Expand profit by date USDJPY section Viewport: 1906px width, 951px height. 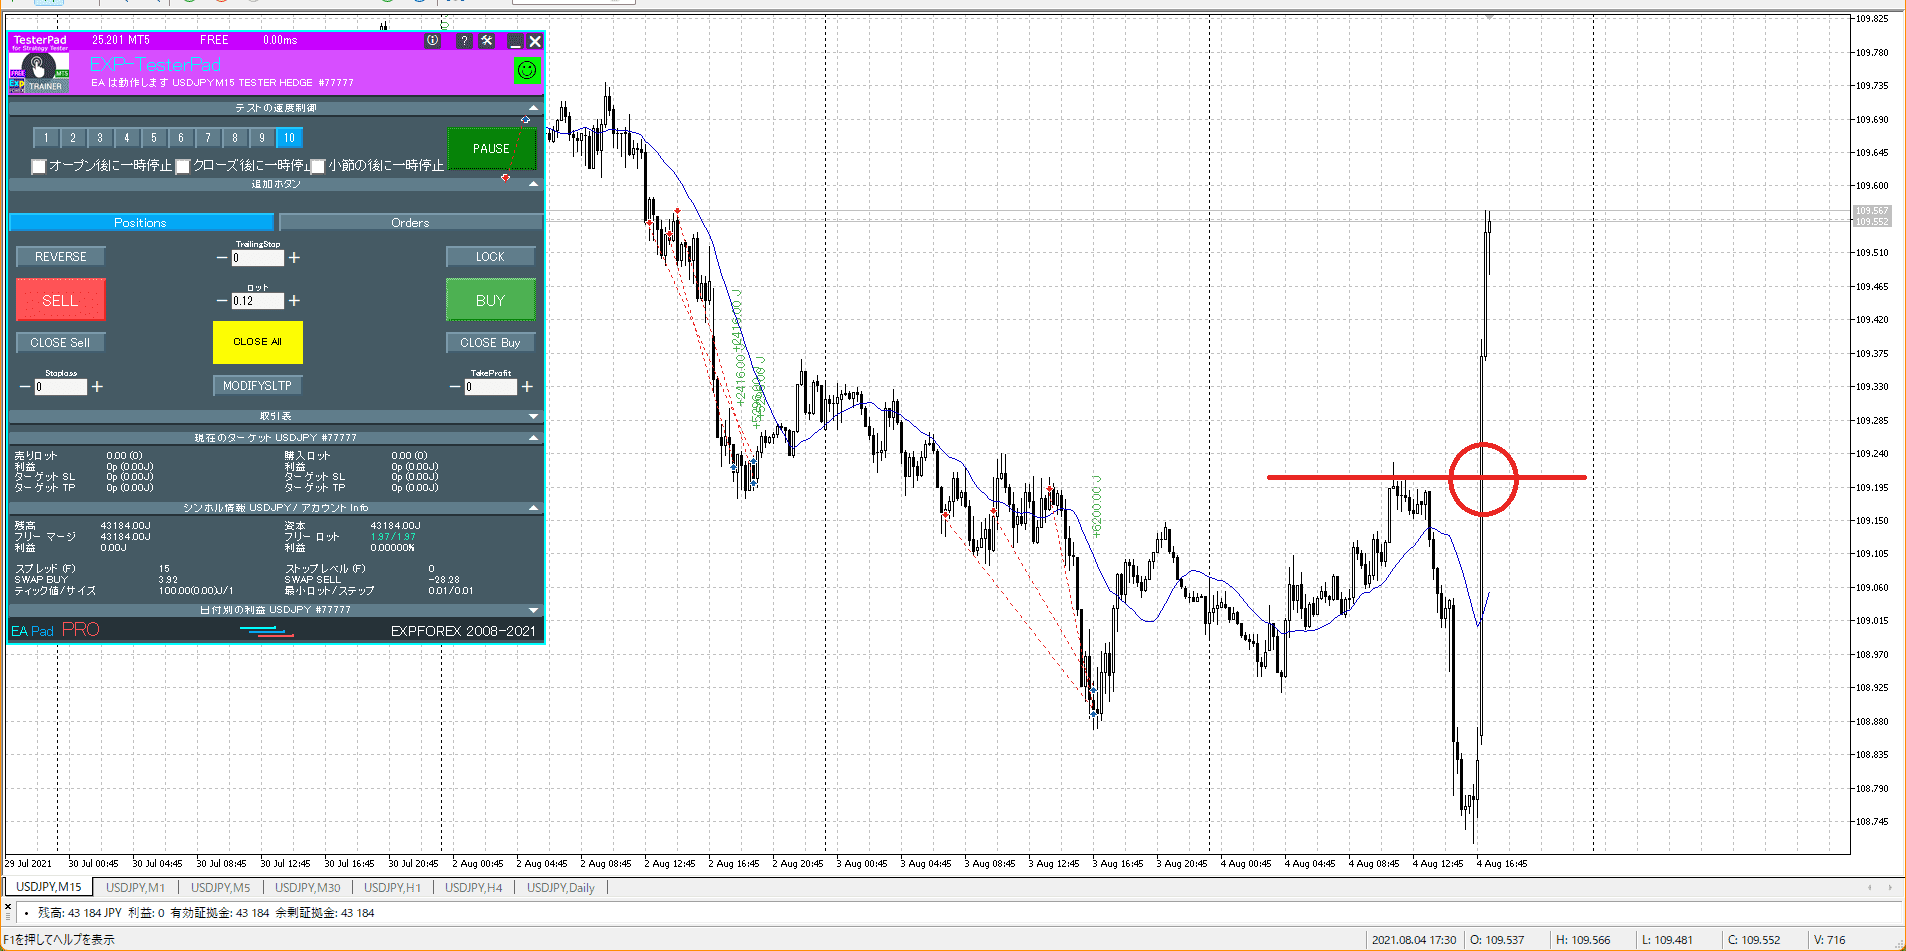pos(533,610)
